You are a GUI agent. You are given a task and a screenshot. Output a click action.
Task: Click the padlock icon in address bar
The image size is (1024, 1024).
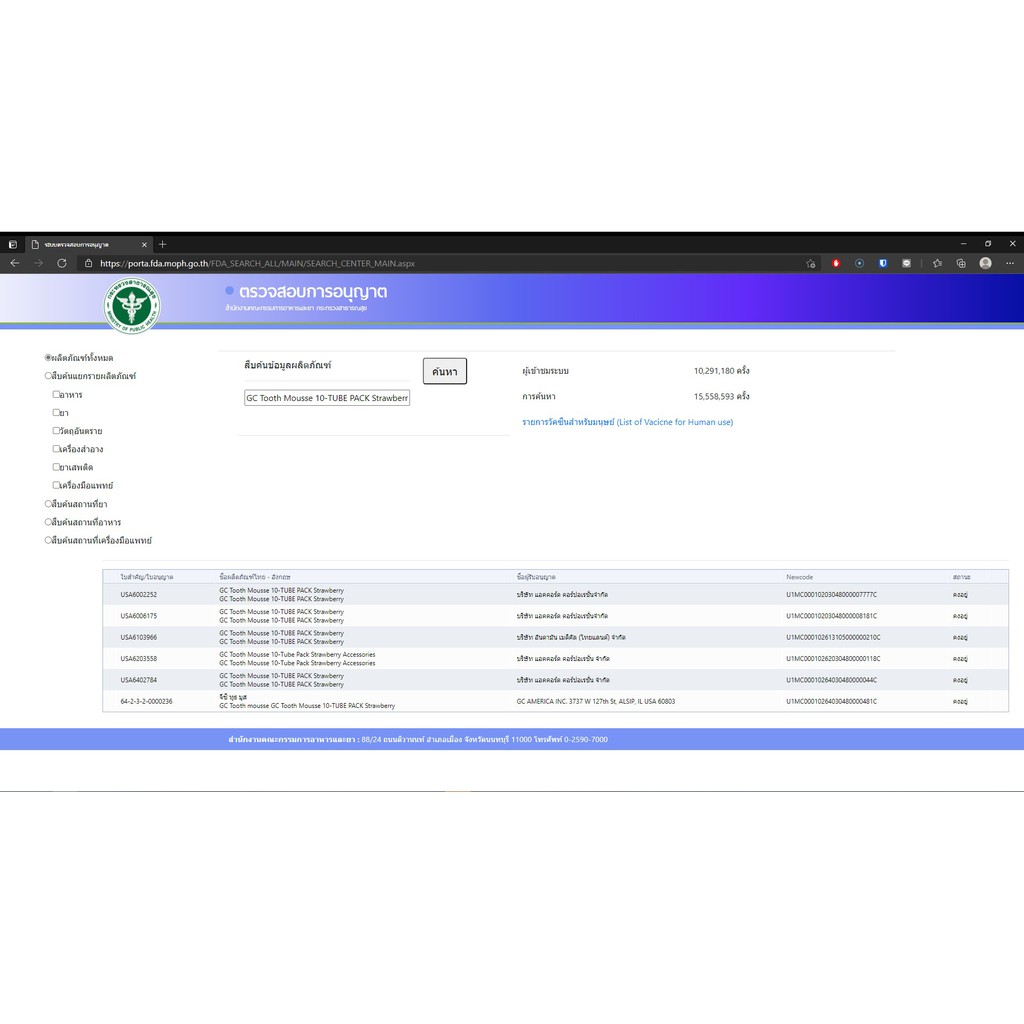(x=89, y=264)
